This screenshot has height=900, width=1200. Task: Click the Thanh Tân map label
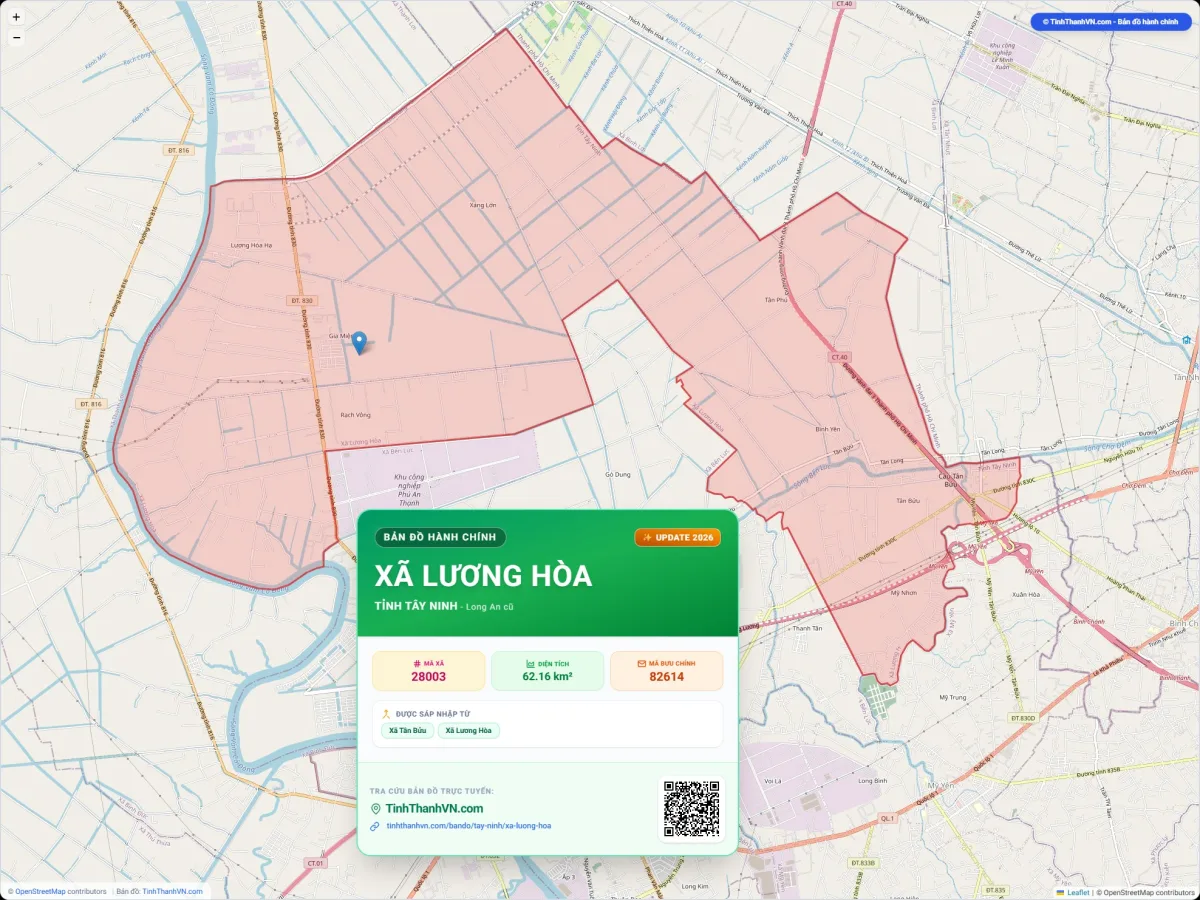tap(806, 628)
